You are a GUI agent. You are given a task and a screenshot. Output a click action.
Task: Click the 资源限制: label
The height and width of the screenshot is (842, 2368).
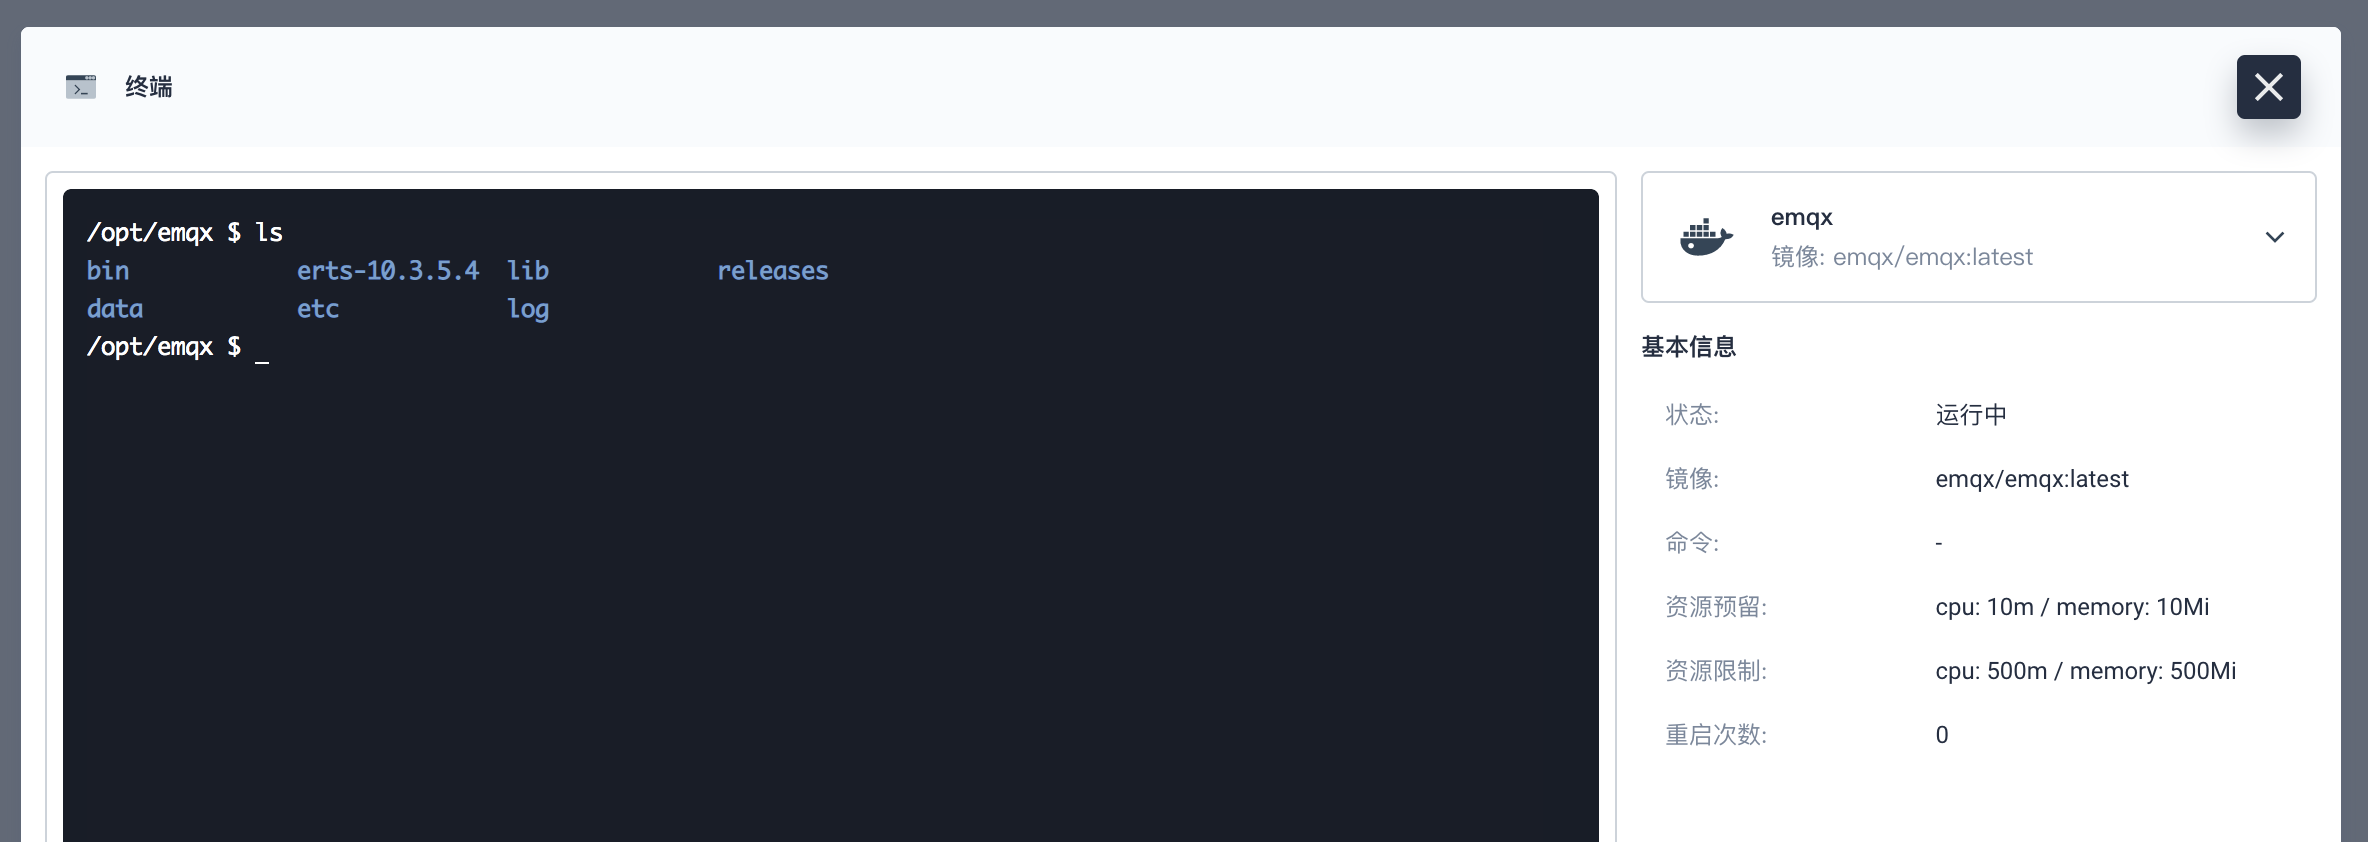tap(1716, 671)
